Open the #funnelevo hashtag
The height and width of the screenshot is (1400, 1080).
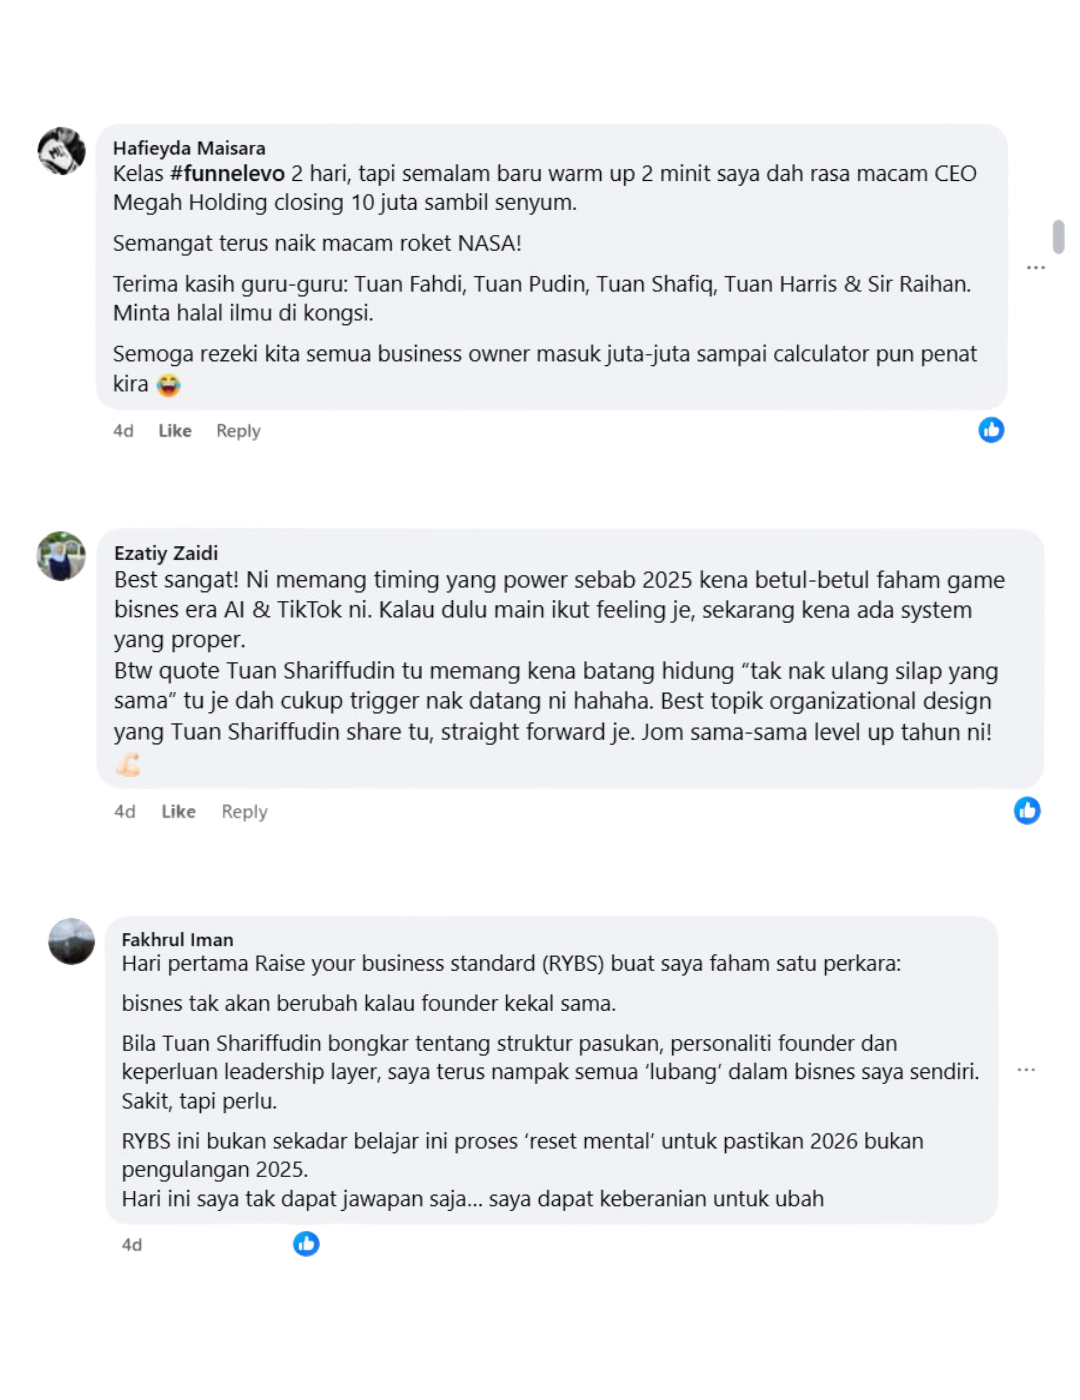coord(227,173)
